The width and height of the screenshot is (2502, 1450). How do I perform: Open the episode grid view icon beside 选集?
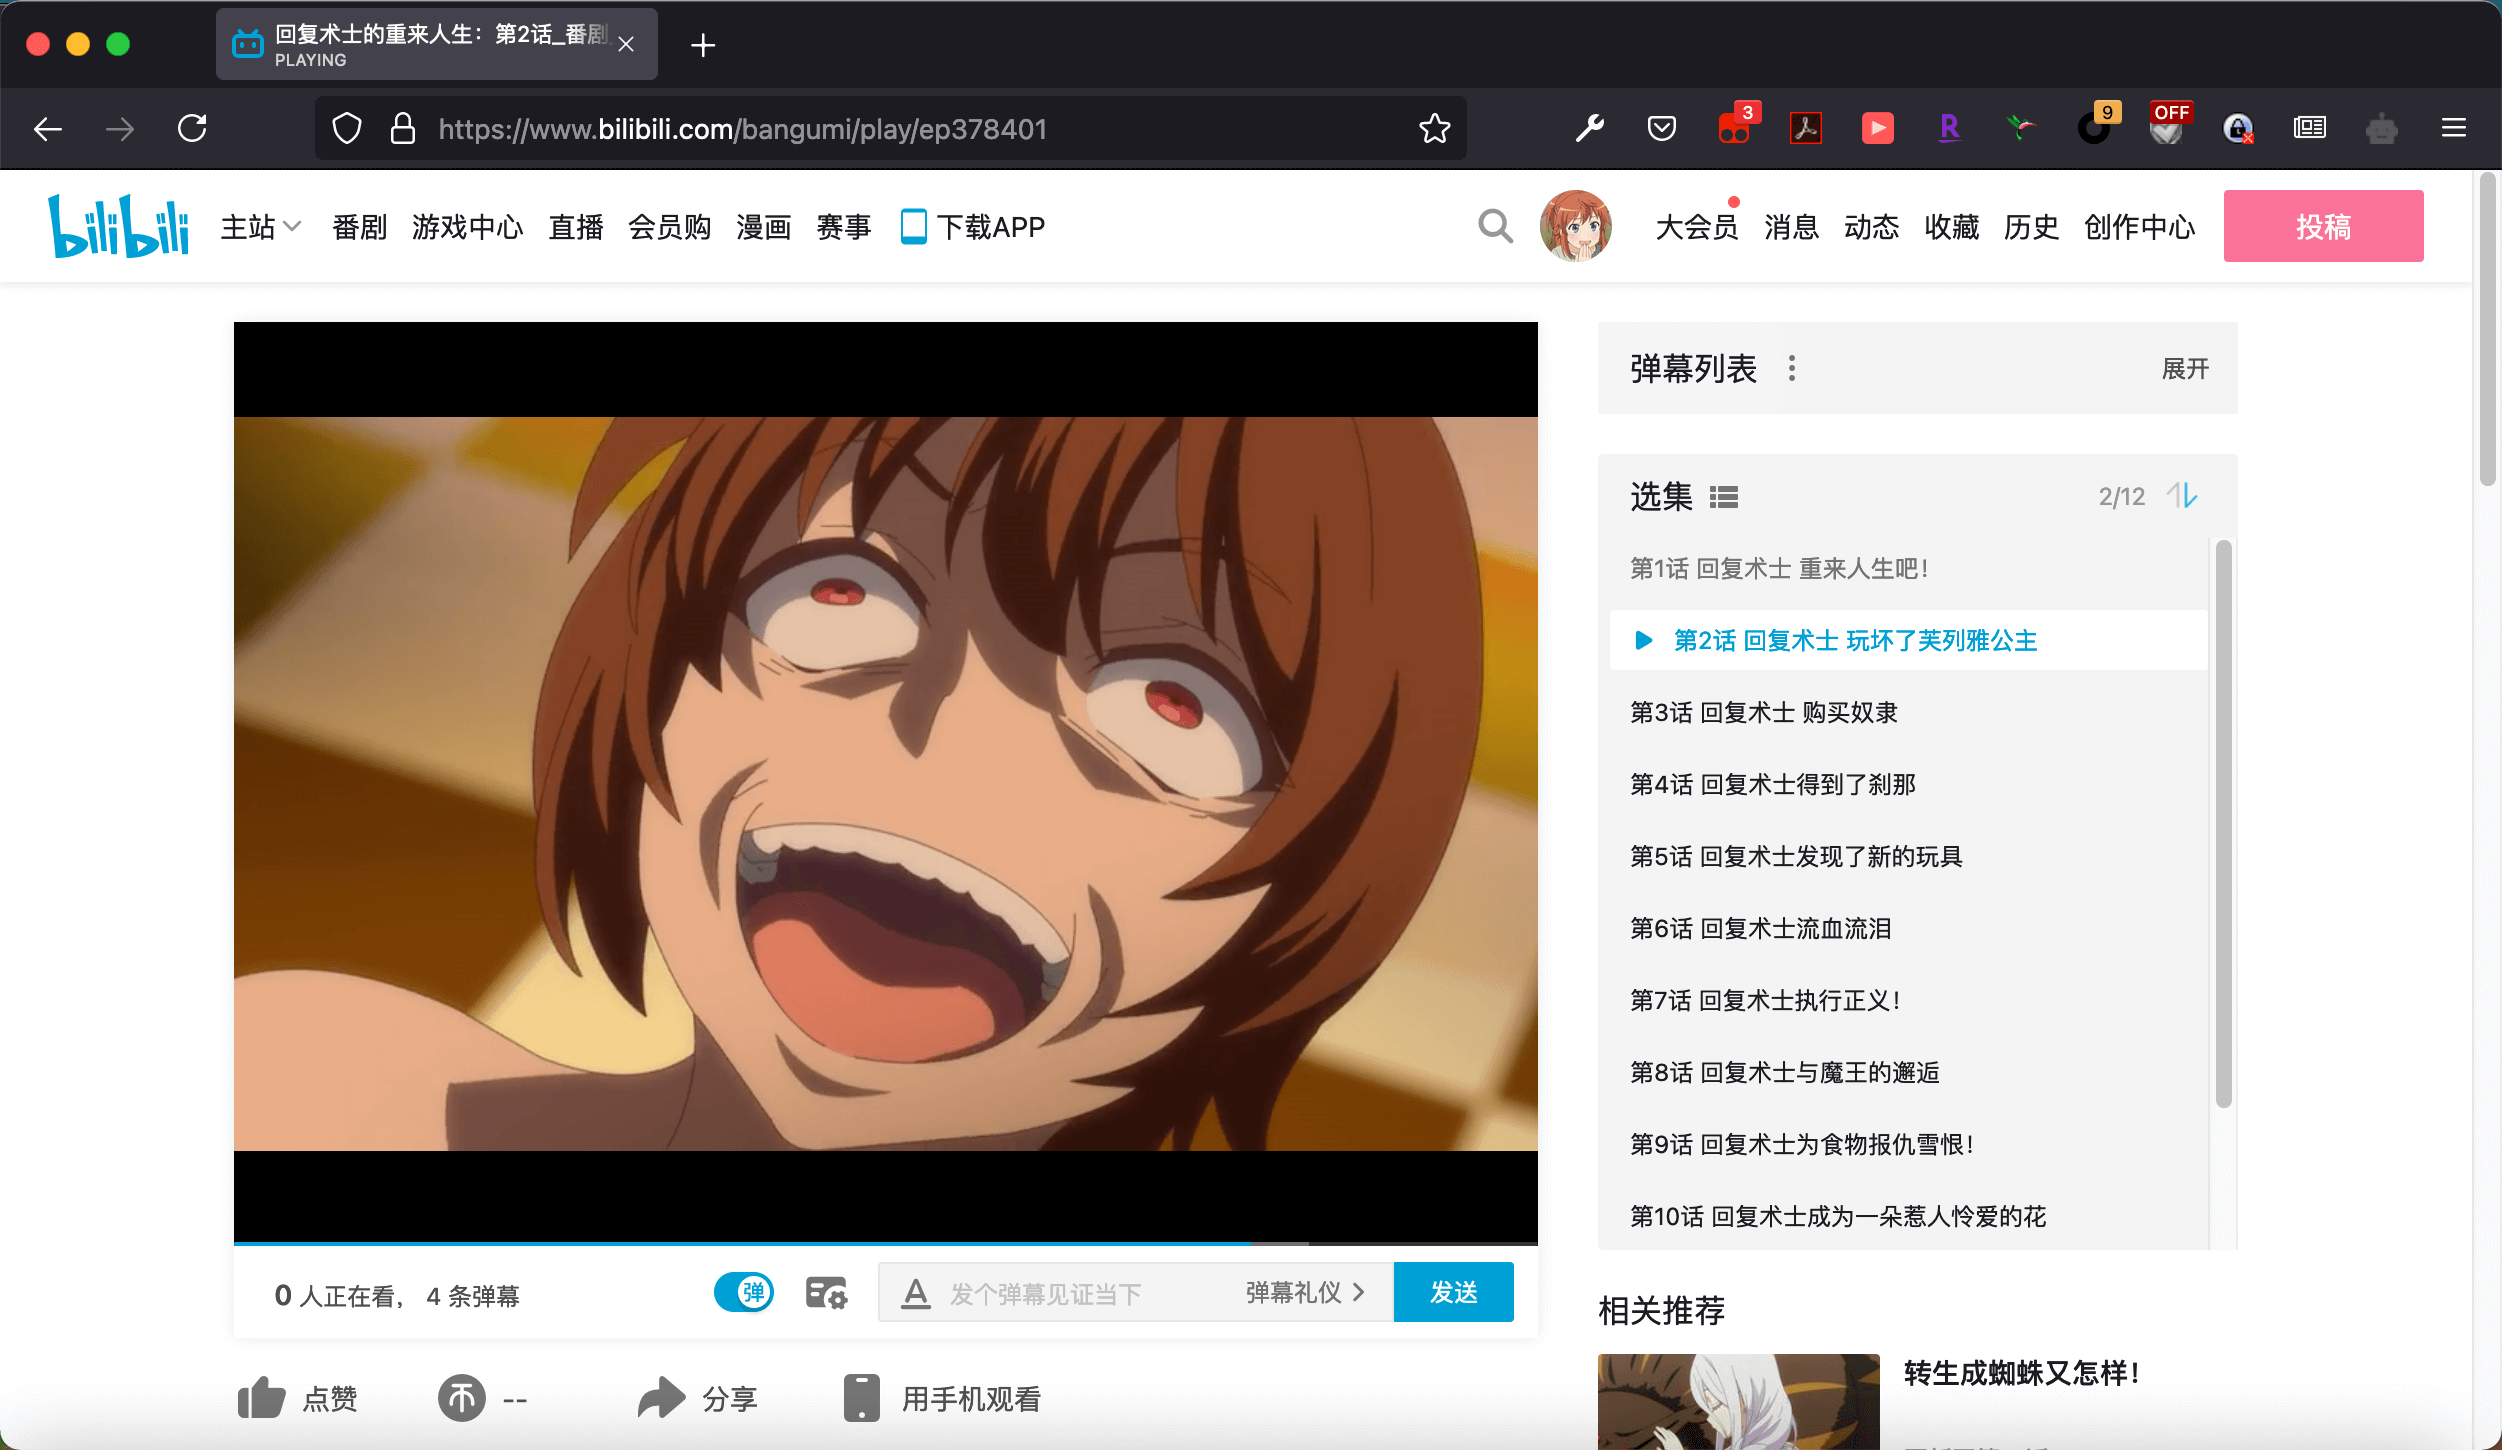pos(1724,496)
